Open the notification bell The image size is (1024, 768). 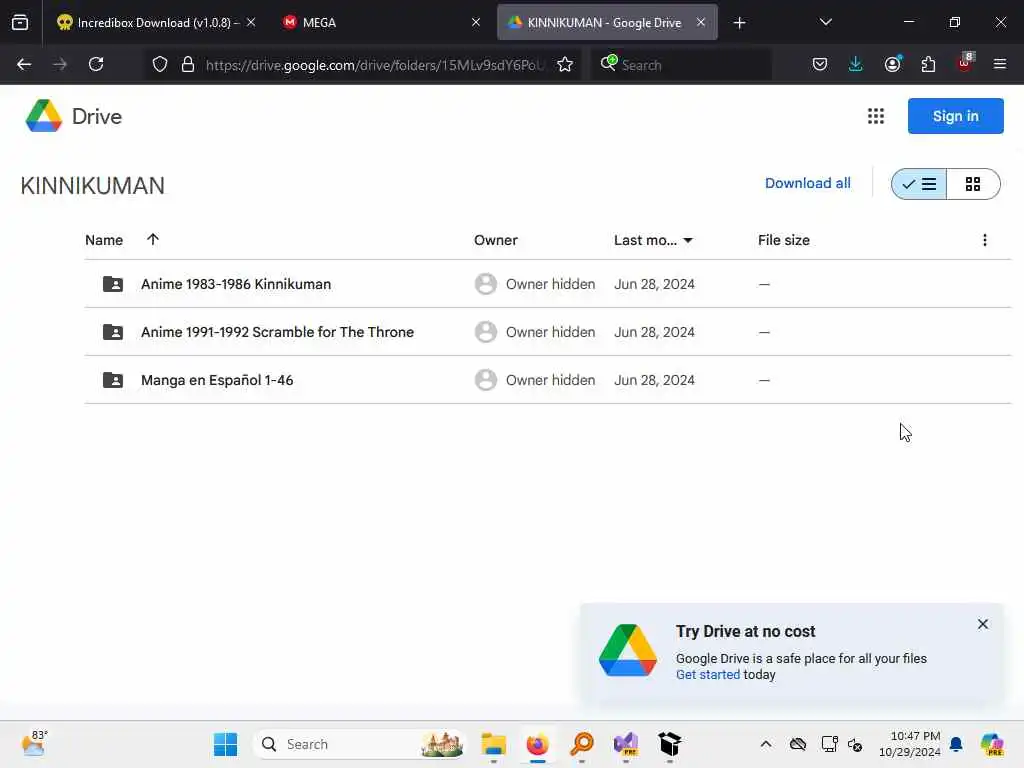pos(956,744)
